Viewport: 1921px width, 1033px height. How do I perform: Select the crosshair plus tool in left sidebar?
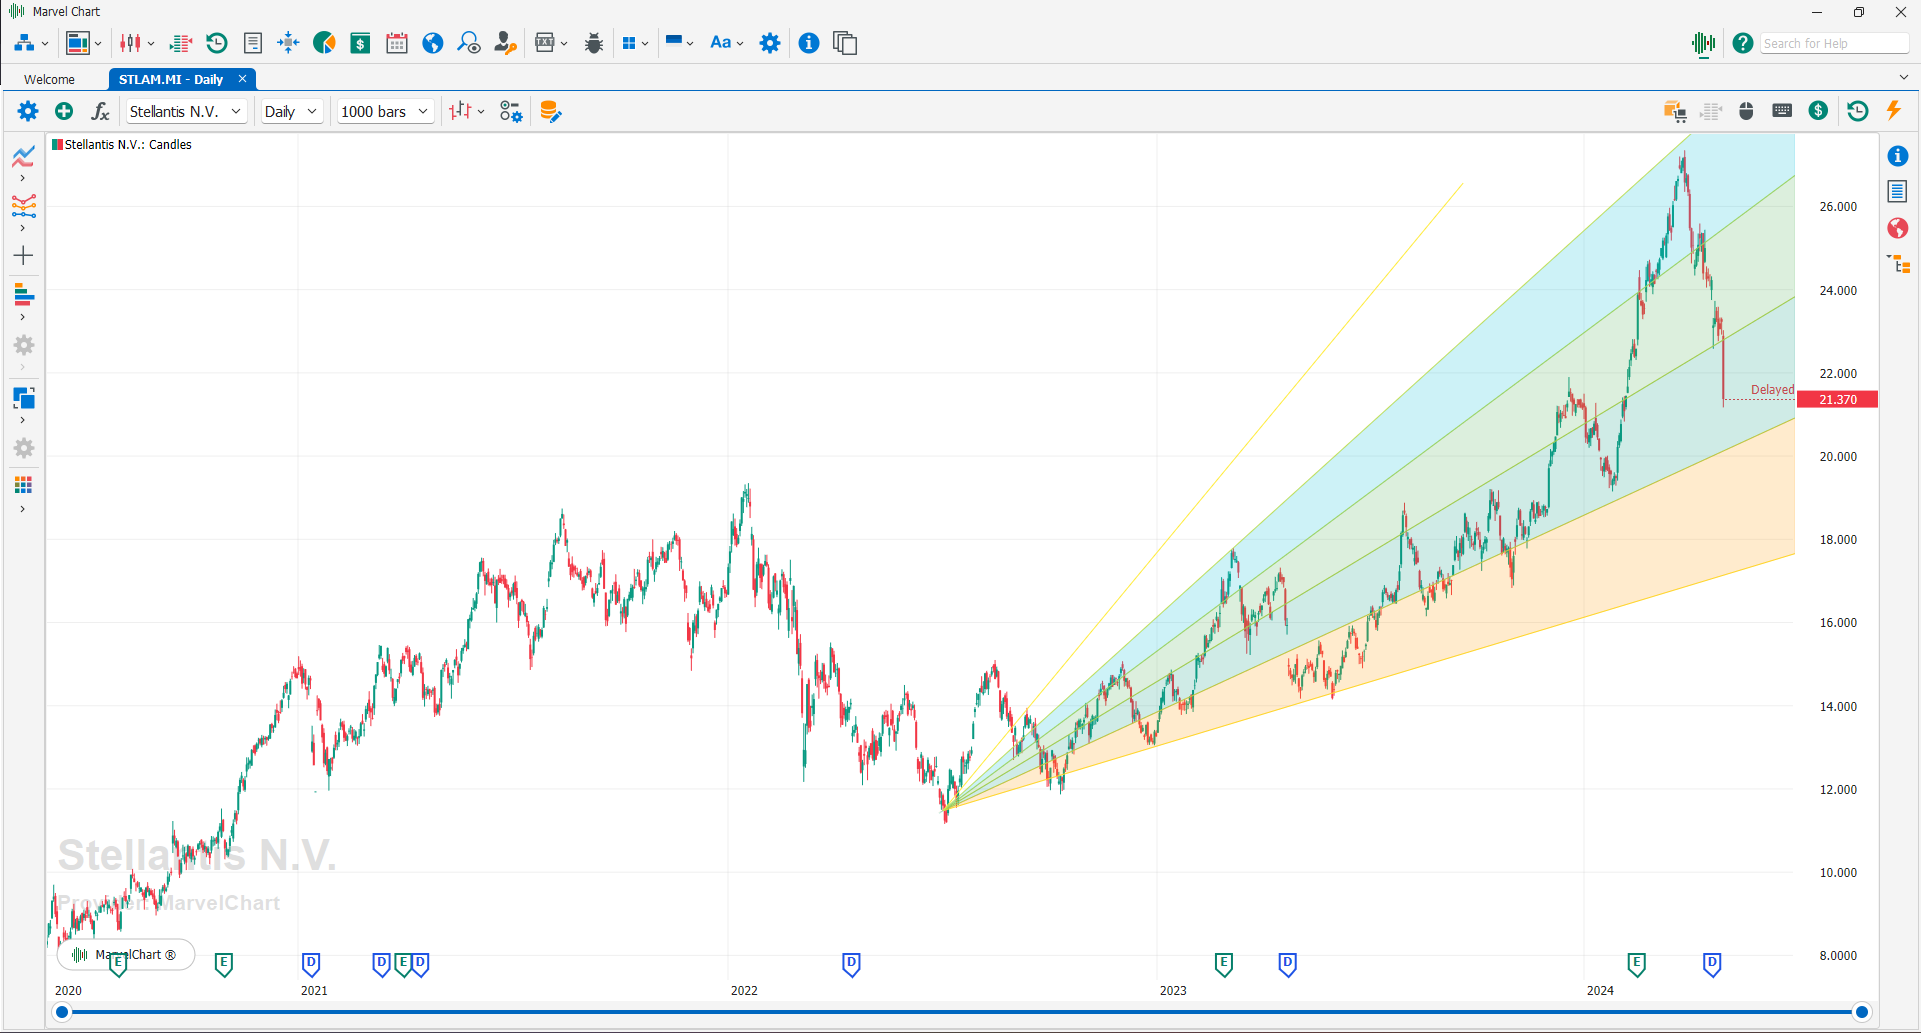point(24,256)
